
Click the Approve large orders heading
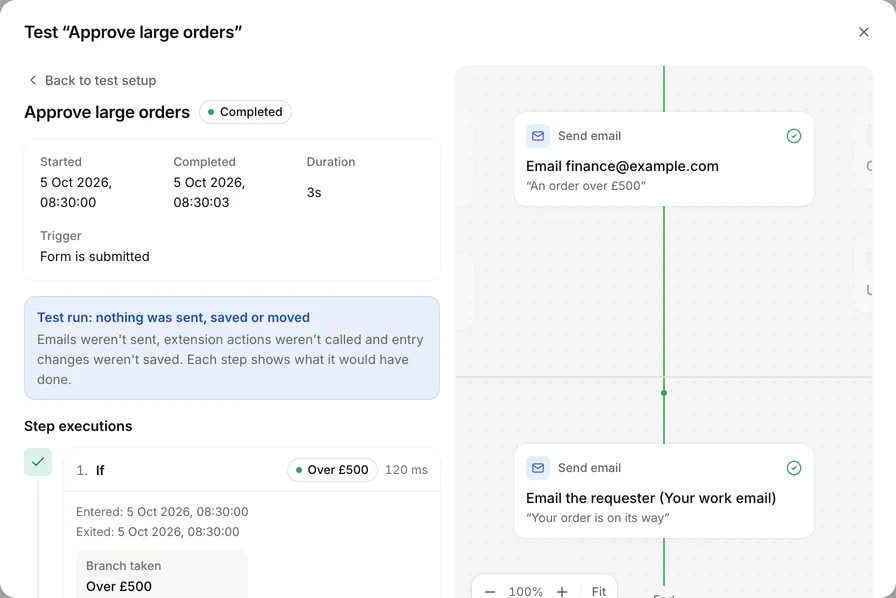pyautogui.click(x=107, y=112)
